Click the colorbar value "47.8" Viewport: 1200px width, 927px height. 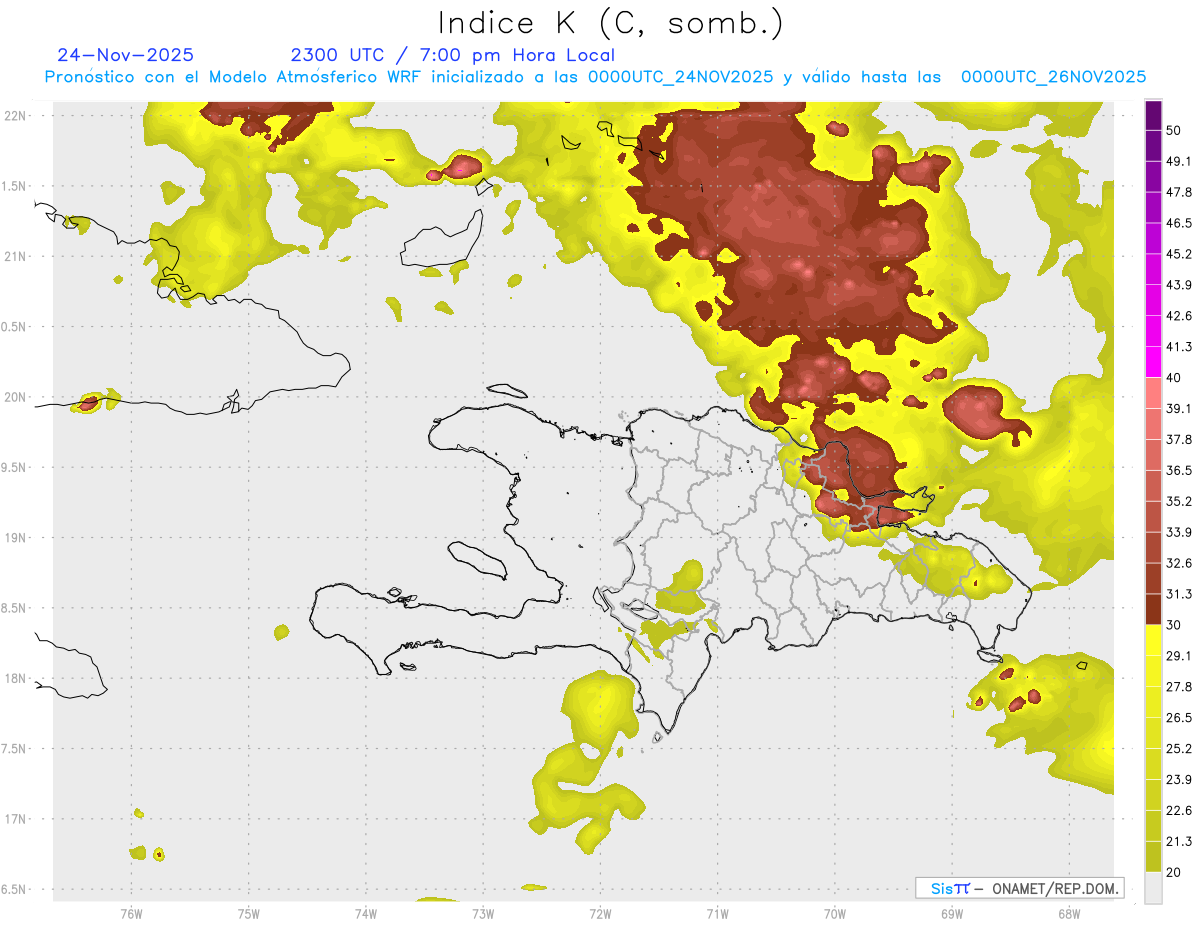[x=1179, y=192]
